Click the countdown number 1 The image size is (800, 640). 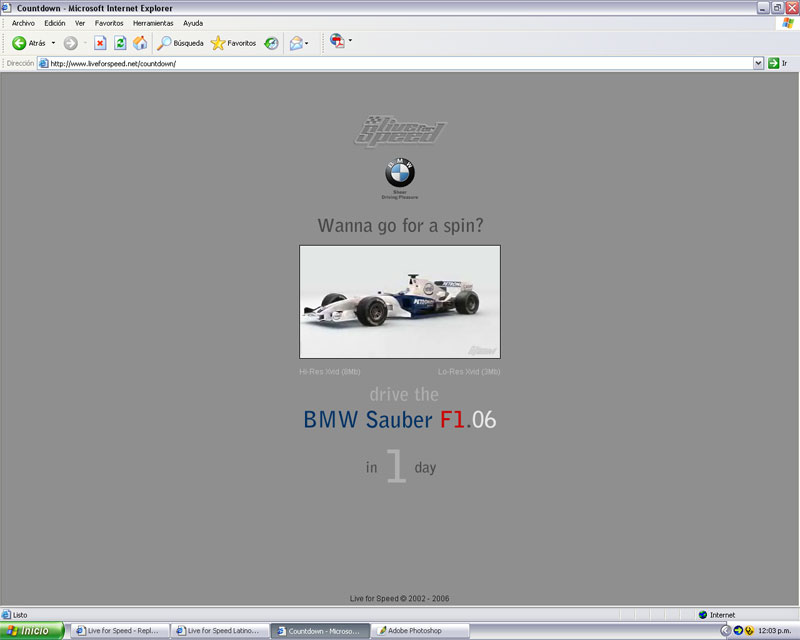396,465
